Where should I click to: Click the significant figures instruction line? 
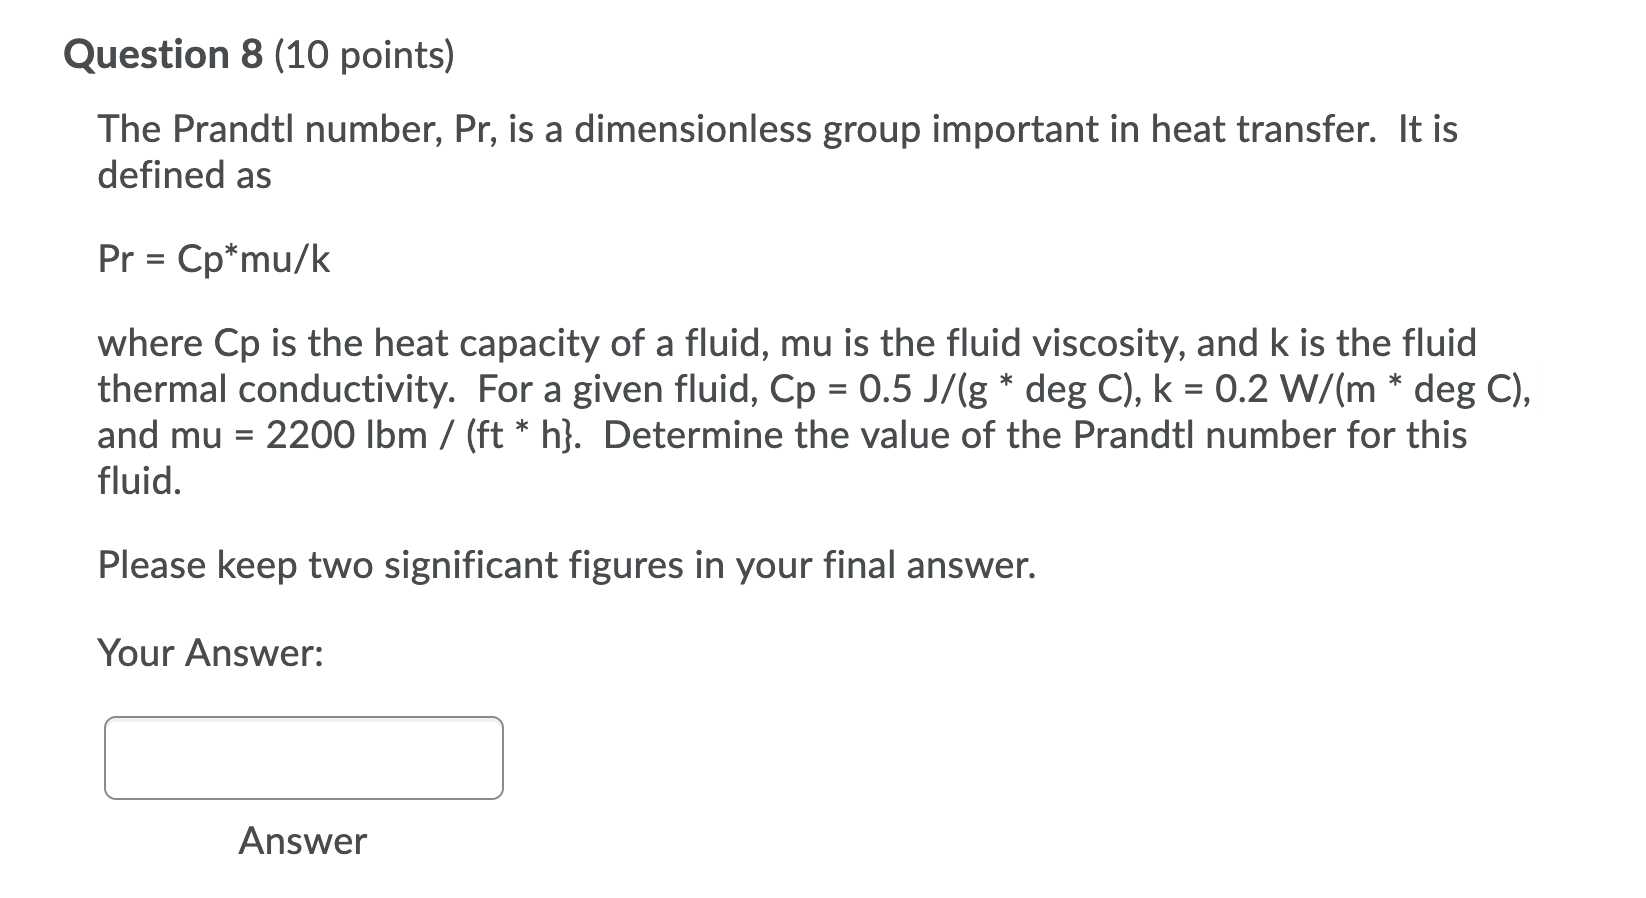click(x=566, y=564)
